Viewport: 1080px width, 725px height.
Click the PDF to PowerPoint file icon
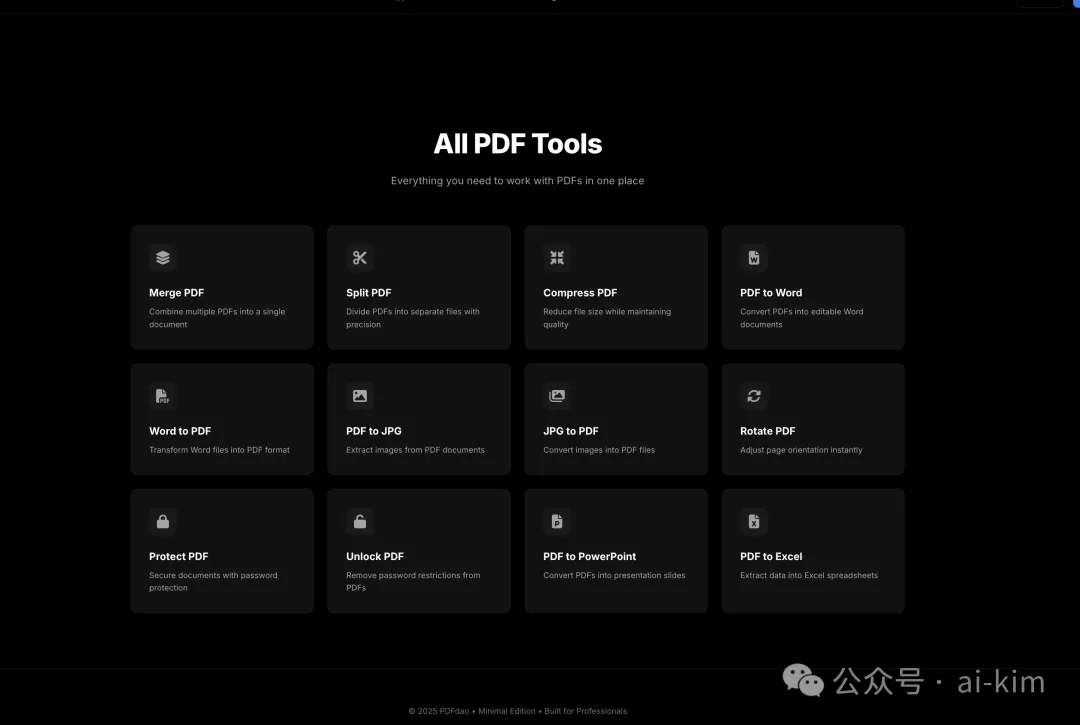click(557, 521)
